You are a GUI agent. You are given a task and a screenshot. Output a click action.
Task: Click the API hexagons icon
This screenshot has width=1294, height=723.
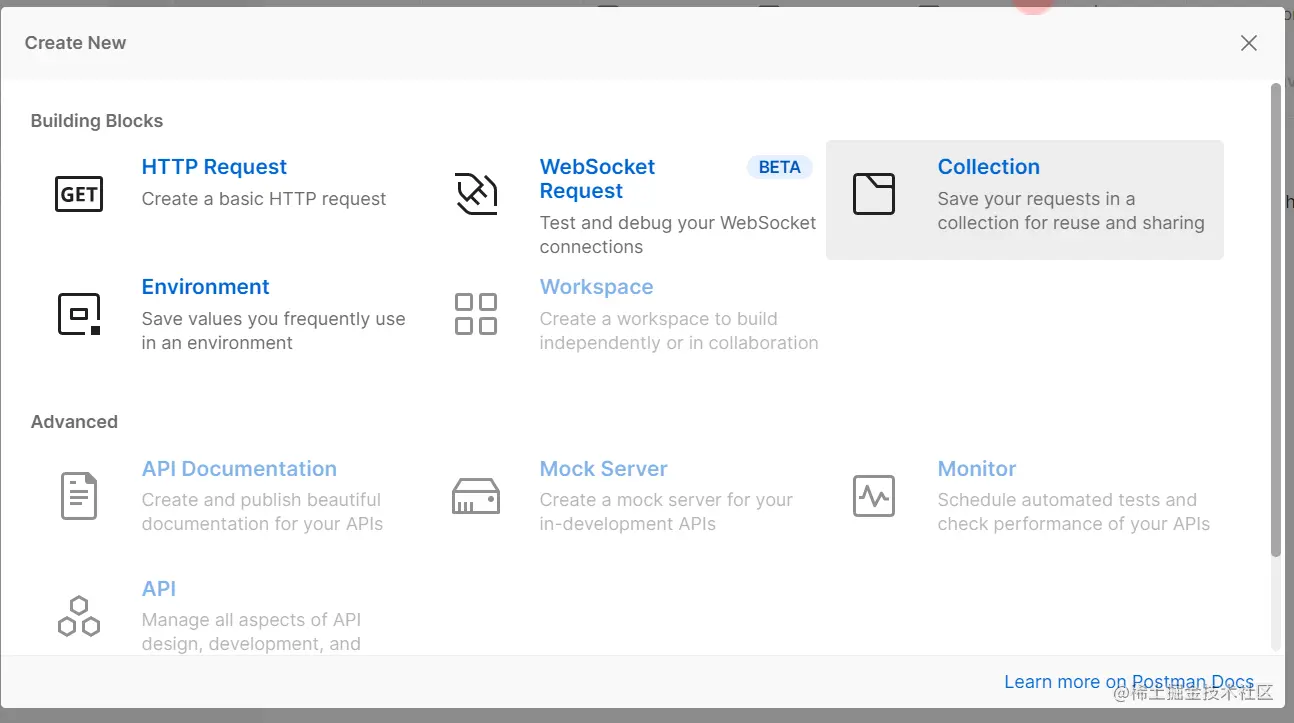coord(79,616)
